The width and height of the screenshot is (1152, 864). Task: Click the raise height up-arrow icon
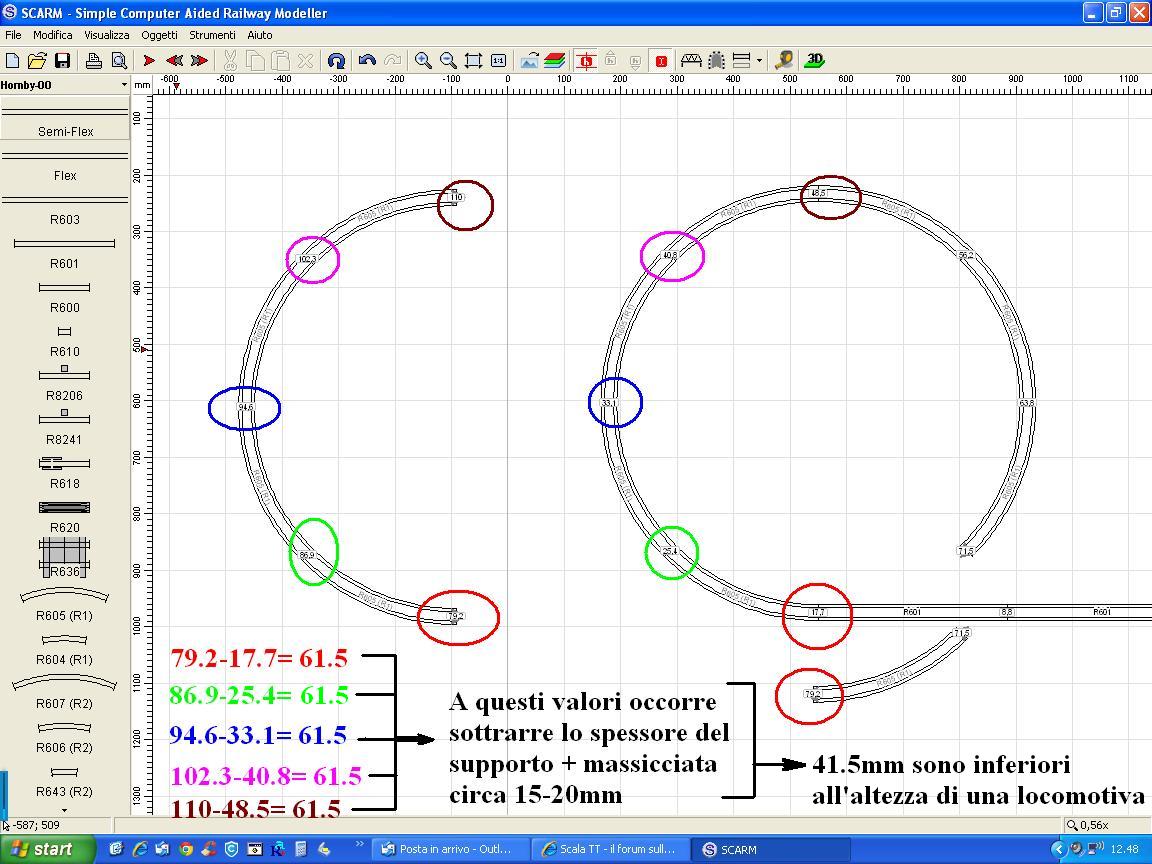(x=611, y=60)
